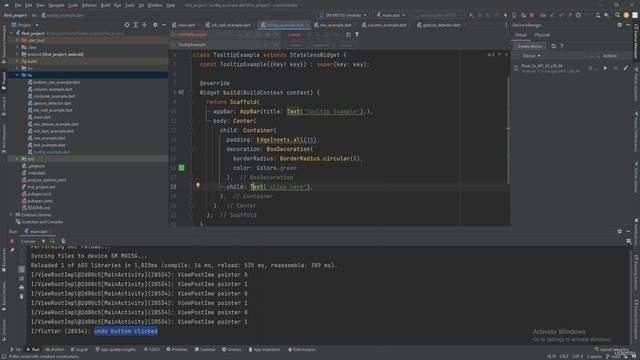The width and height of the screenshot is (640, 360).
Task: Click the green color swatch in gutter
Action: tap(181, 168)
